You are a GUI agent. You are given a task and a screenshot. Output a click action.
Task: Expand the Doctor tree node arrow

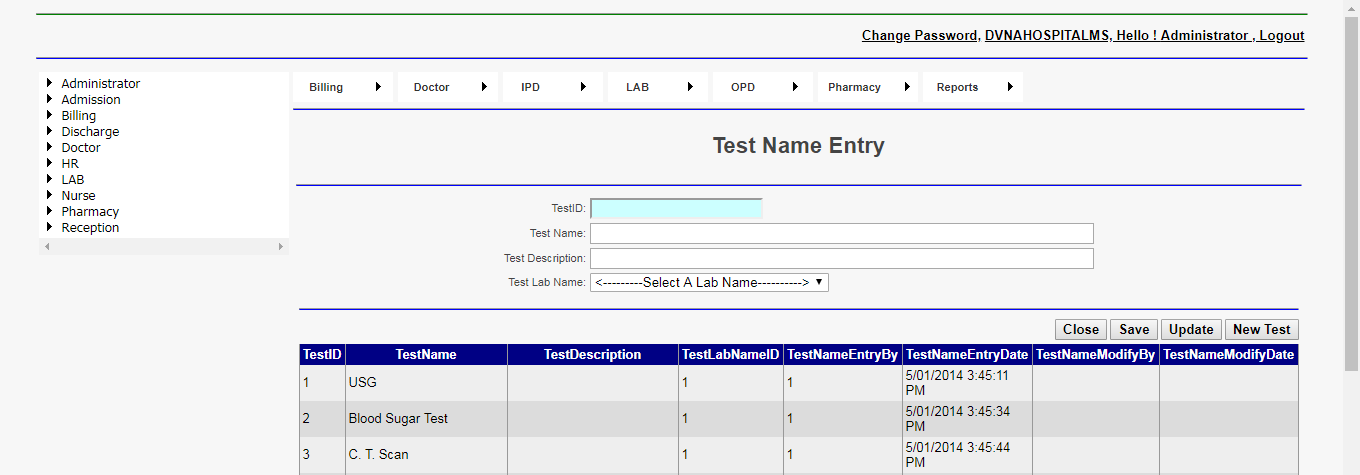[49, 147]
